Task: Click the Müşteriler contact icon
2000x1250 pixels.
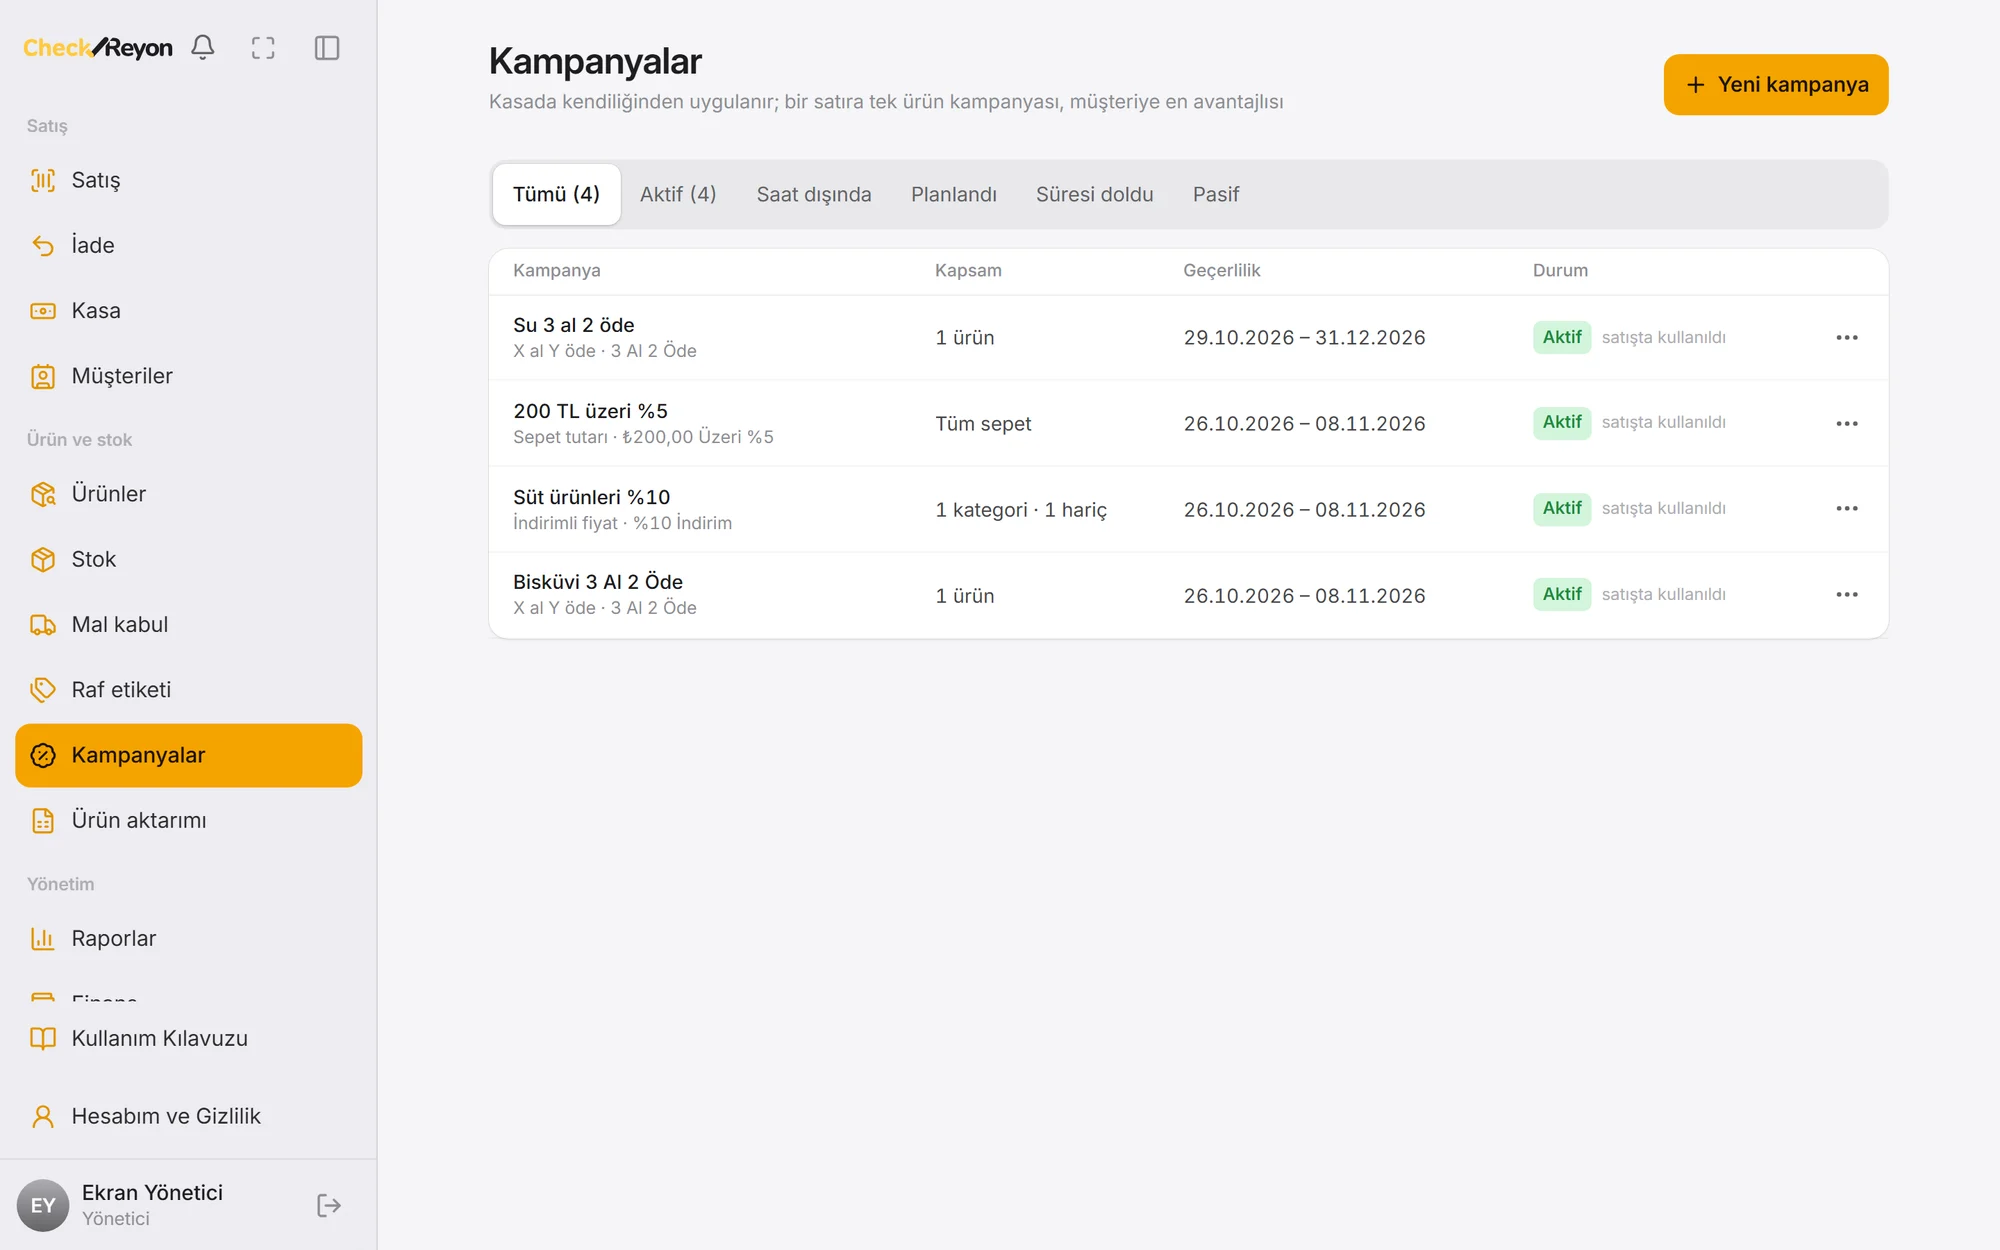Action: [43, 376]
